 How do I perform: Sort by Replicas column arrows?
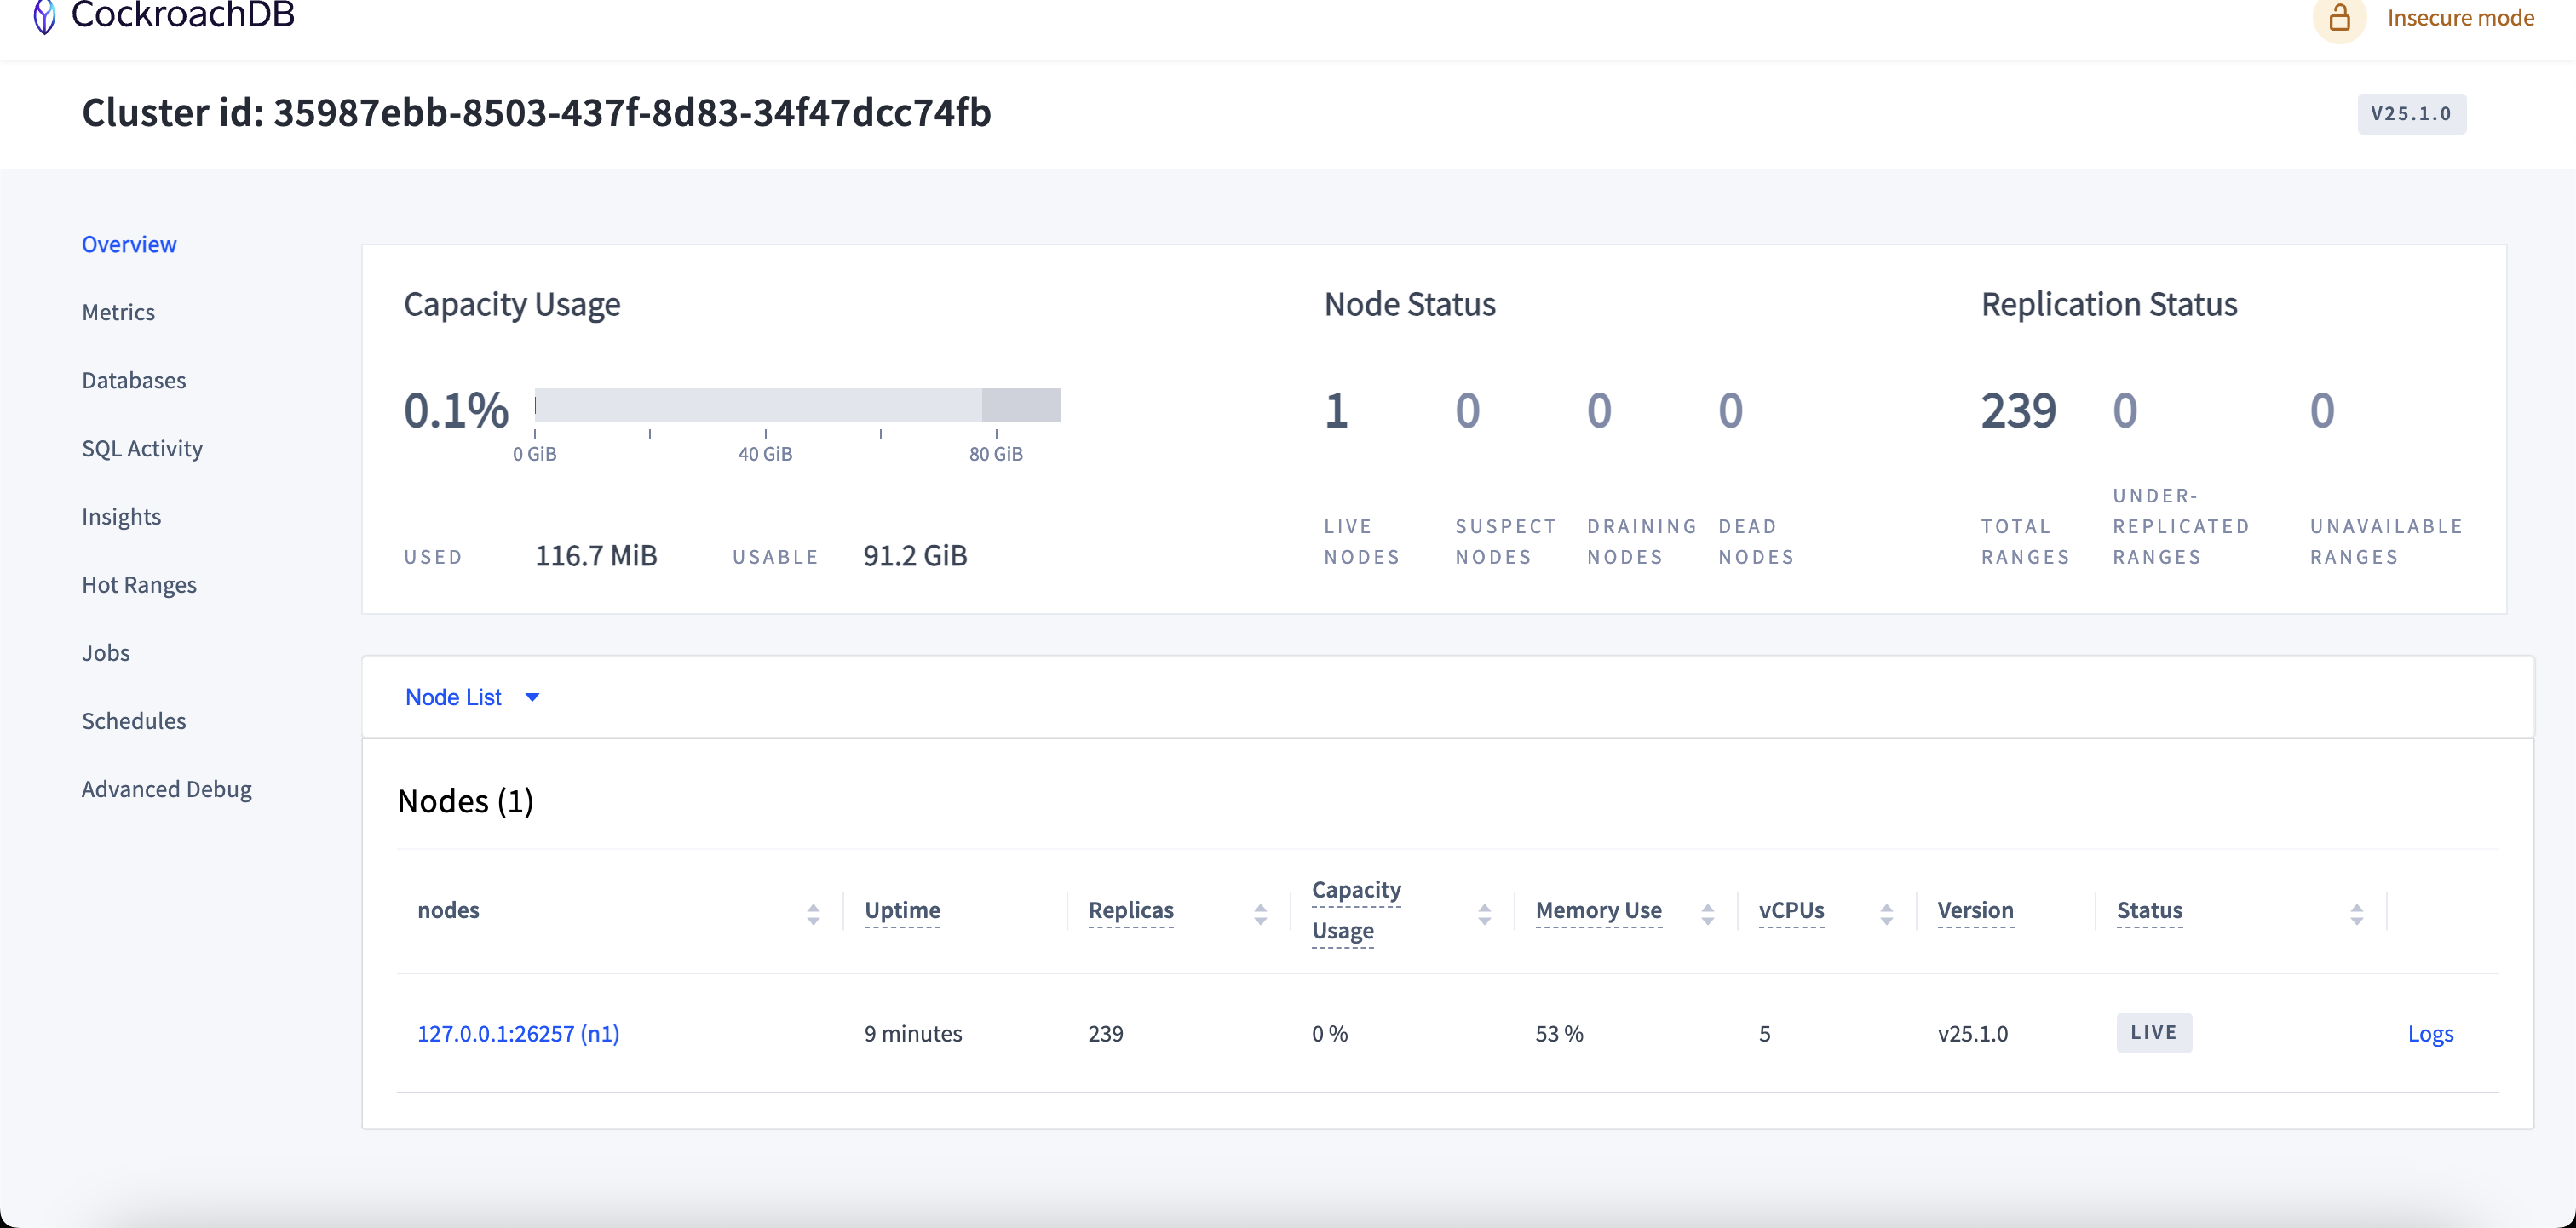[1260, 914]
